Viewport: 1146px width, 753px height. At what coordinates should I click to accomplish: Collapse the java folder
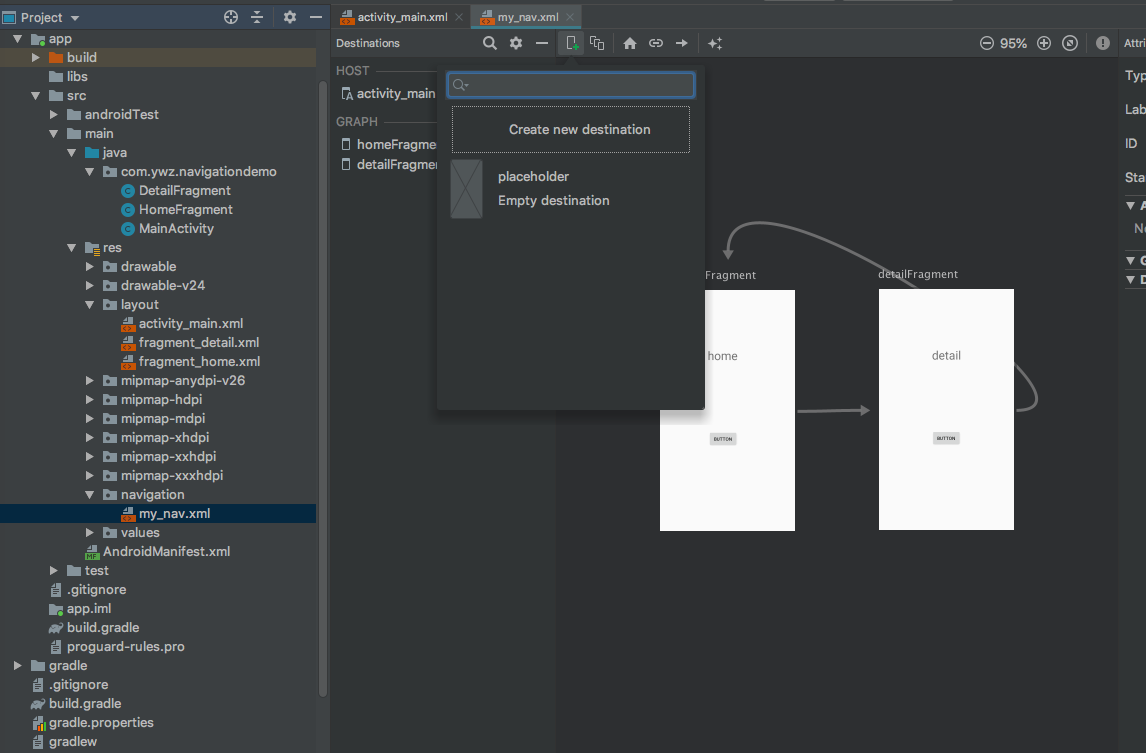pyautogui.click(x=72, y=153)
